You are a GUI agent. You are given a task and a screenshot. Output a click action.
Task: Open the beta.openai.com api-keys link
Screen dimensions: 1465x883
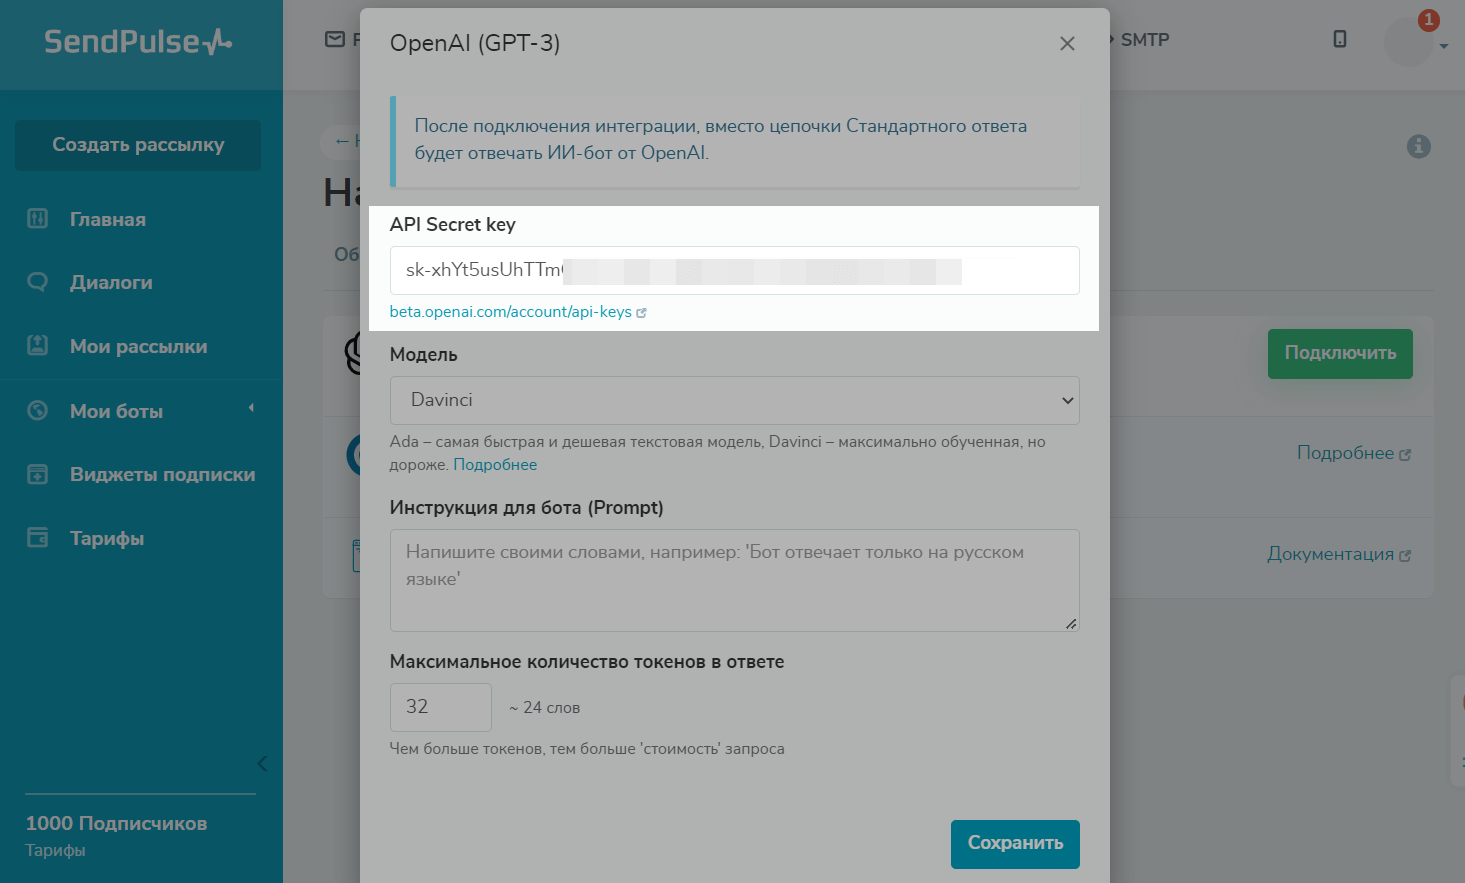pyautogui.click(x=511, y=312)
